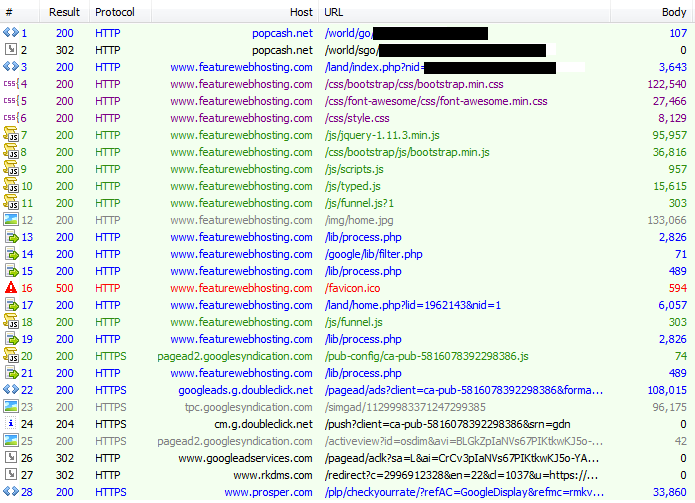The image size is (695, 503).
Task: Select popcash.net host in session 1
Action: [x=282, y=33]
